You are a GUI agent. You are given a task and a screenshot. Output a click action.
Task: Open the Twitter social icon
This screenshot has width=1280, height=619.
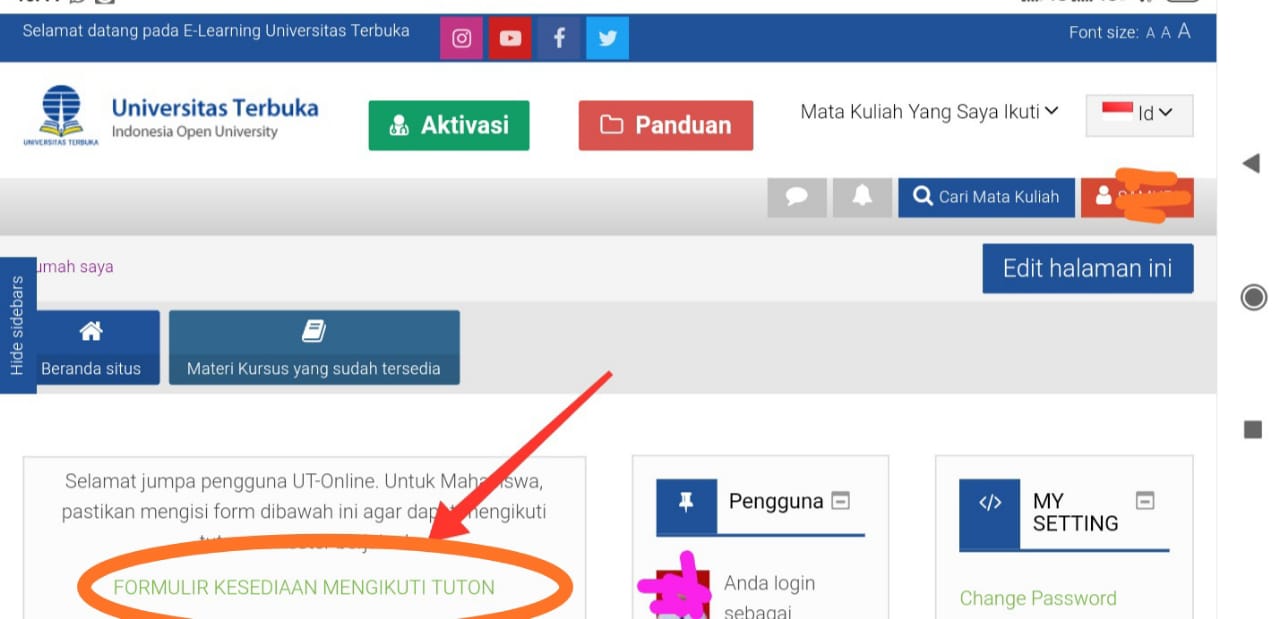click(607, 39)
